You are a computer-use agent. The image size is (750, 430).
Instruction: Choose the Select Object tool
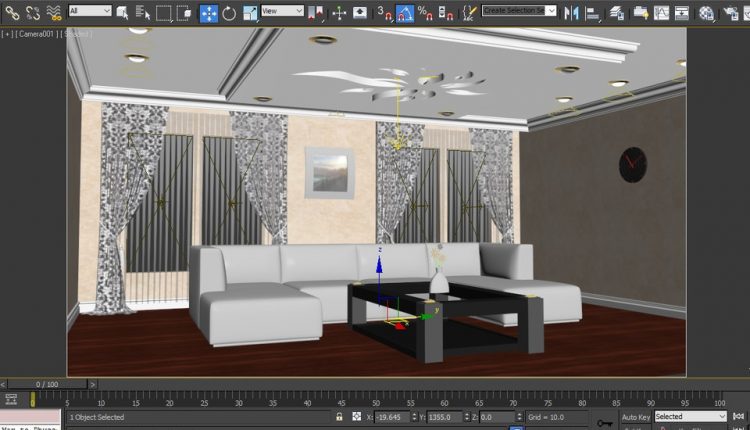(122, 13)
